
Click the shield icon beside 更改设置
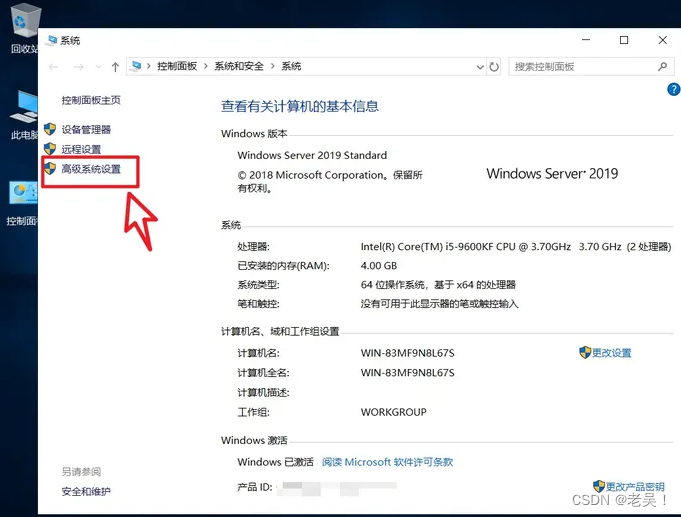pyautogui.click(x=585, y=352)
